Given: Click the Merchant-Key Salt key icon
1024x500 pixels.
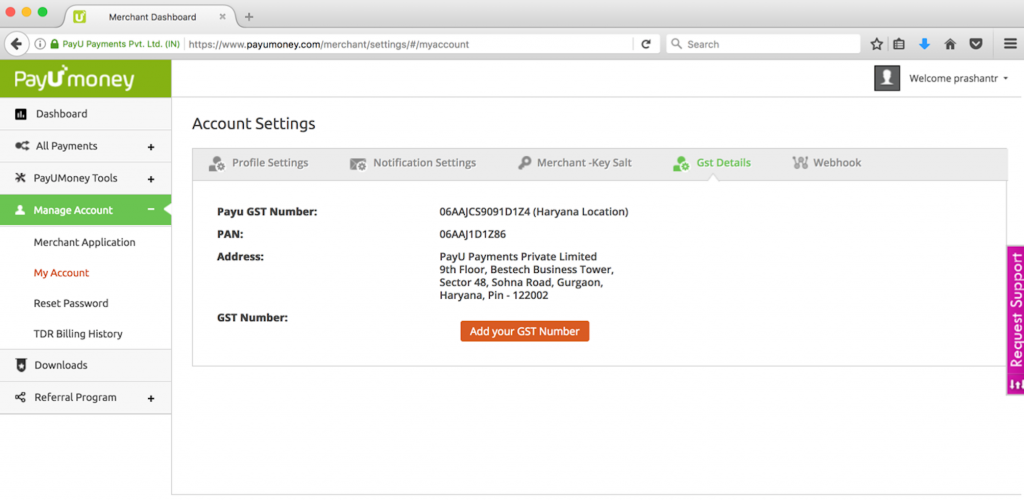Looking at the screenshot, I should tap(524, 163).
